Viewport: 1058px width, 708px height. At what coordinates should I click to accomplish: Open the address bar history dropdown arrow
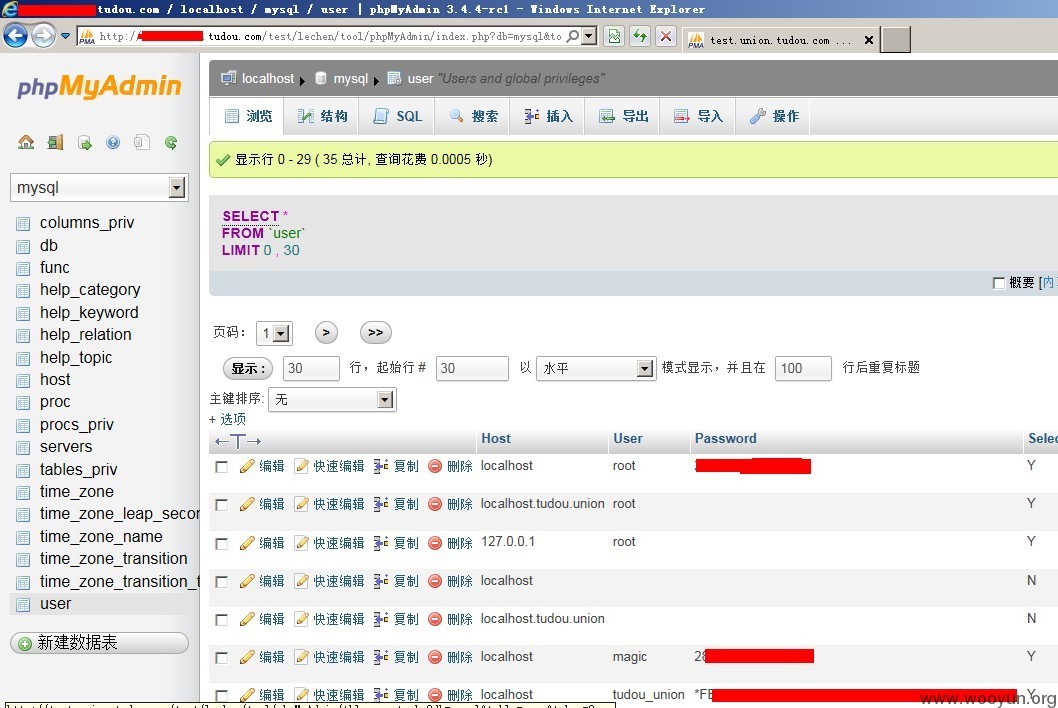click(x=589, y=36)
